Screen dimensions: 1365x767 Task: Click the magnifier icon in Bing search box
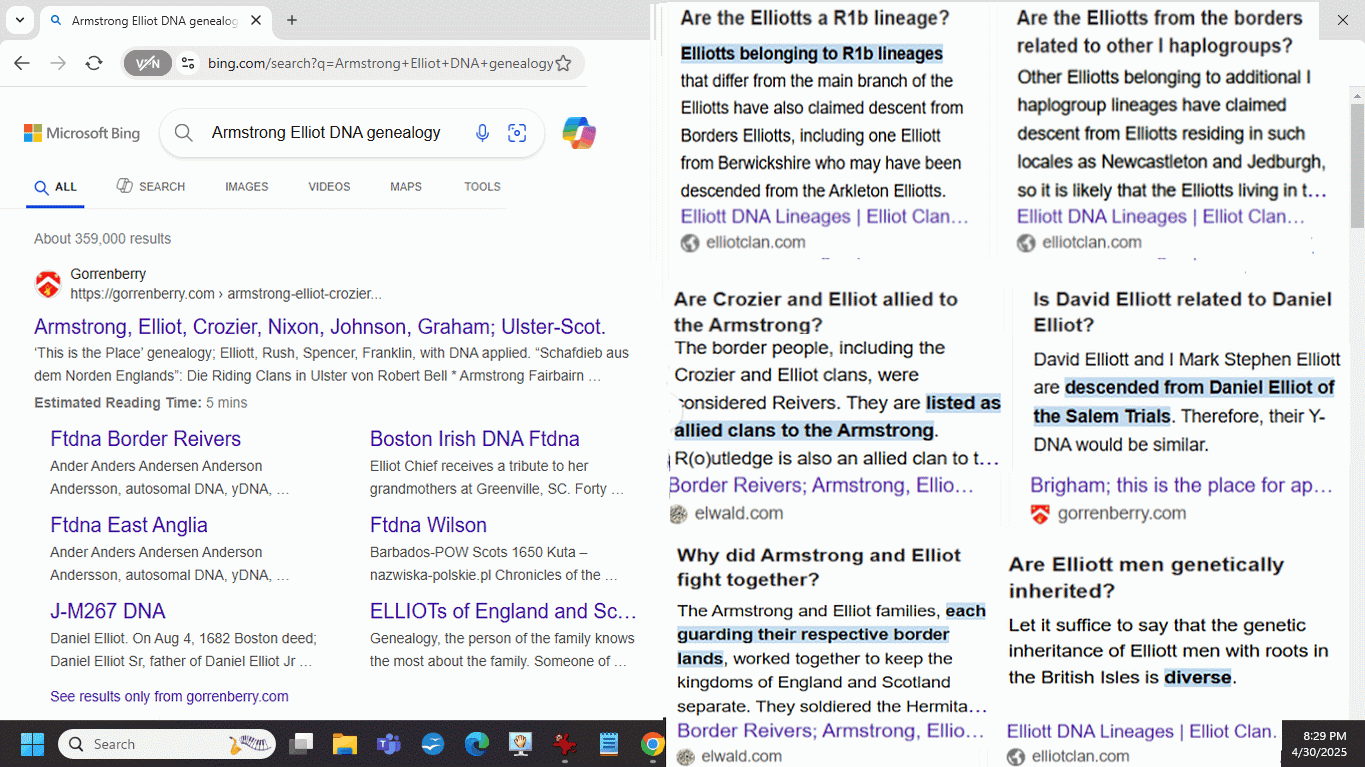183,133
